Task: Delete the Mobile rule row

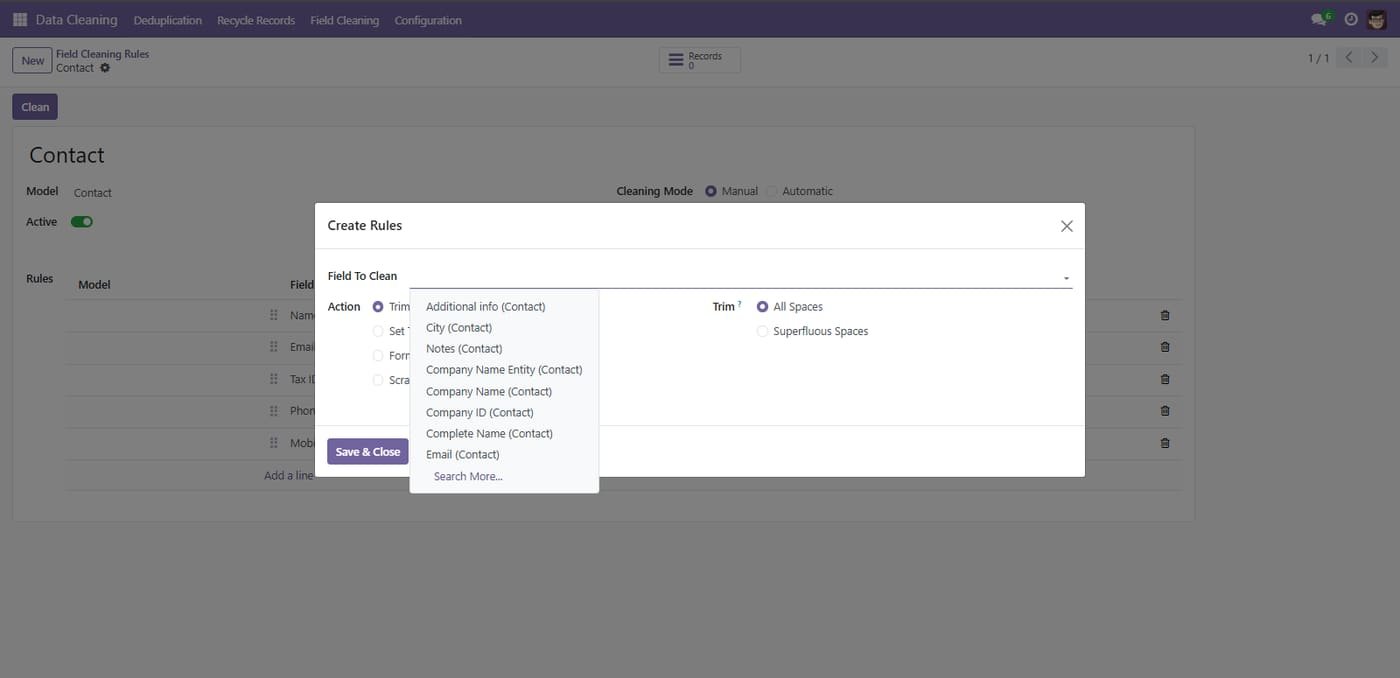Action: 1165,443
